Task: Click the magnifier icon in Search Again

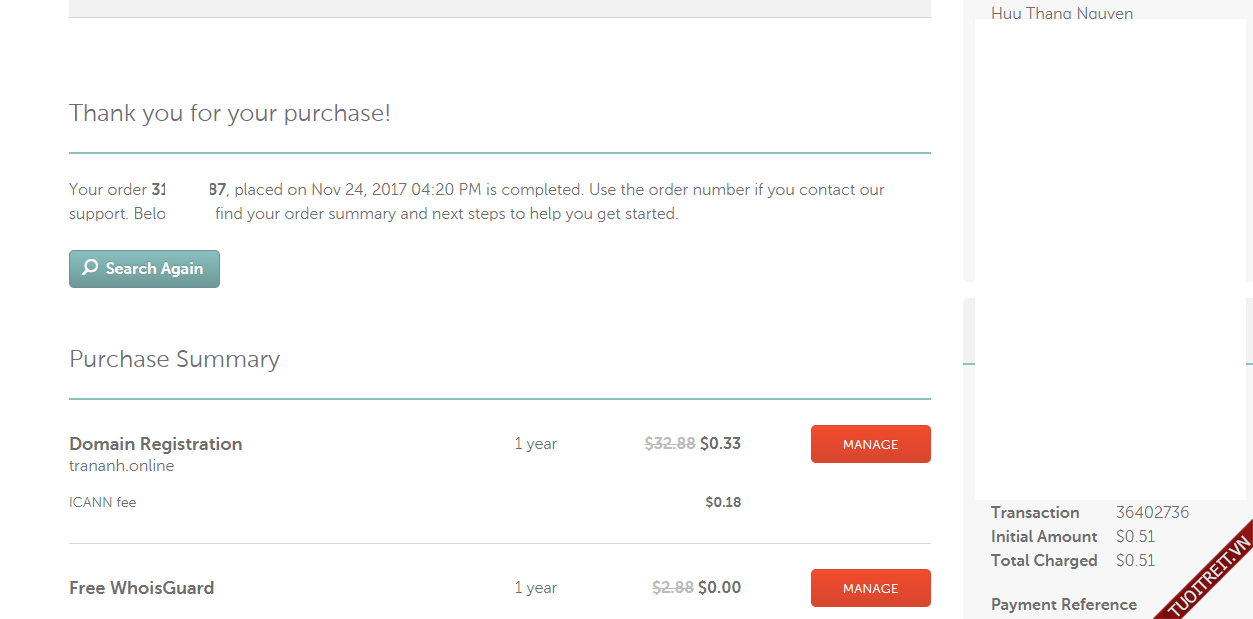Action: tap(90, 268)
